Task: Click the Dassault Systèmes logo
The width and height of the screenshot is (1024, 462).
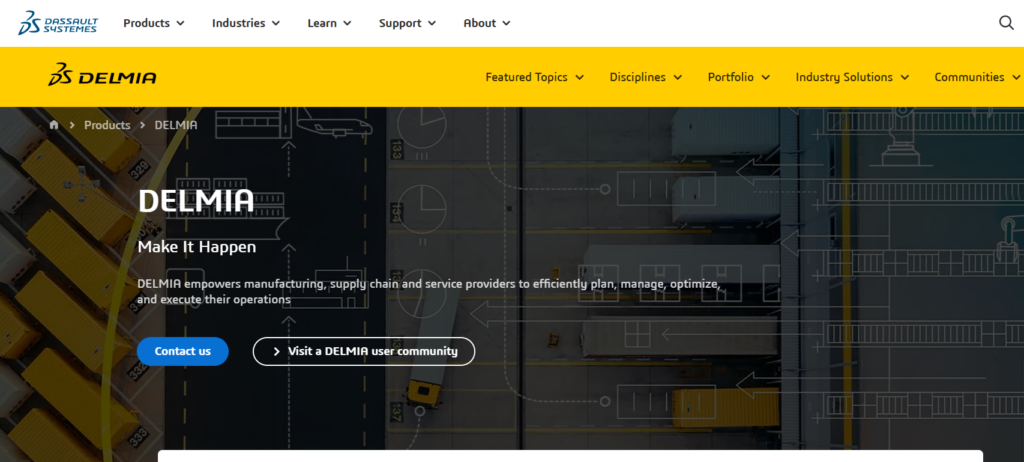Action: [57, 22]
